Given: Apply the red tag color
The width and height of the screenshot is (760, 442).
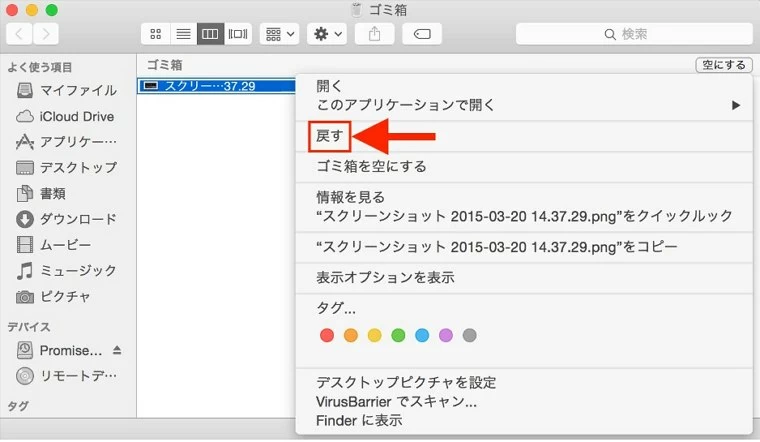Looking at the screenshot, I should (326, 335).
